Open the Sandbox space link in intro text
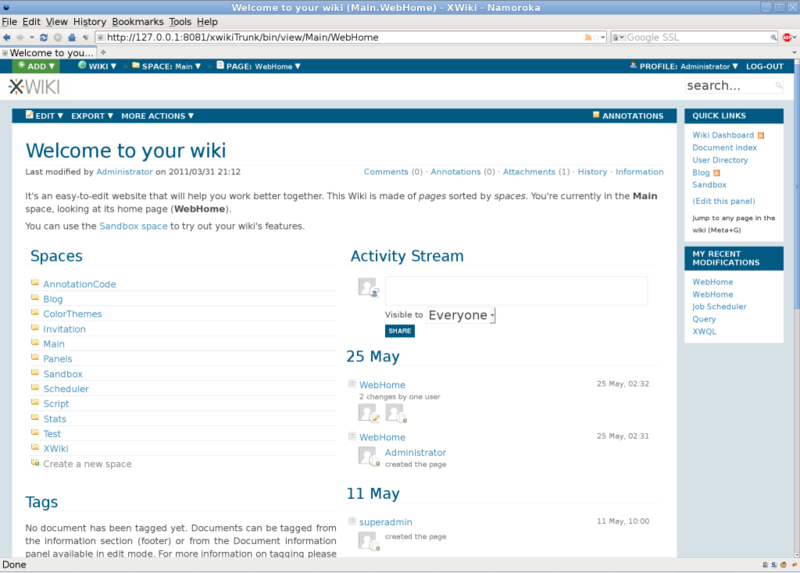Viewport: 800px width, 573px height. [133, 226]
